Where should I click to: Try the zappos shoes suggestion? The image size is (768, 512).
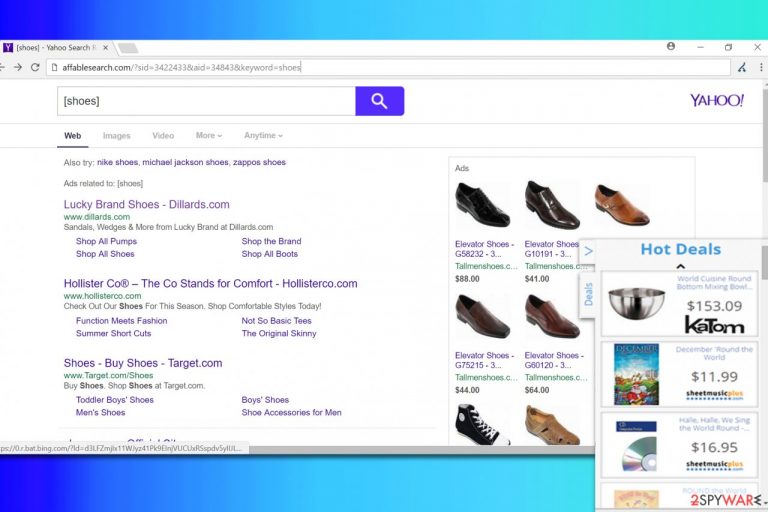click(x=259, y=162)
